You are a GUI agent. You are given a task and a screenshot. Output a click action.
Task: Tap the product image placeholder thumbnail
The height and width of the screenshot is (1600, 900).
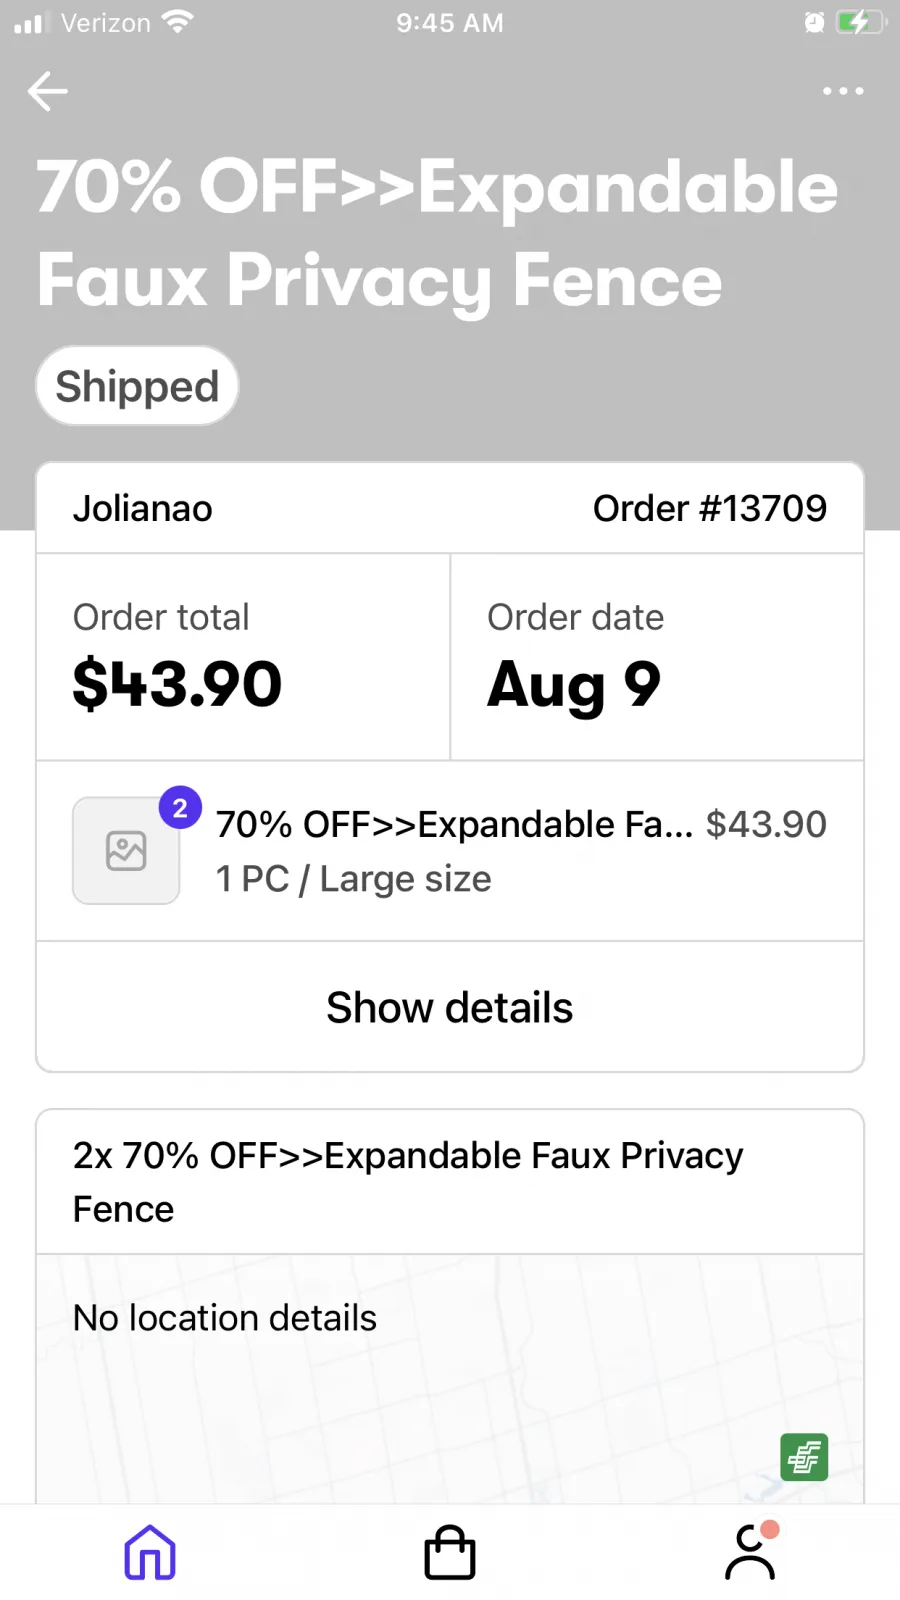pyautogui.click(x=126, y=851)
